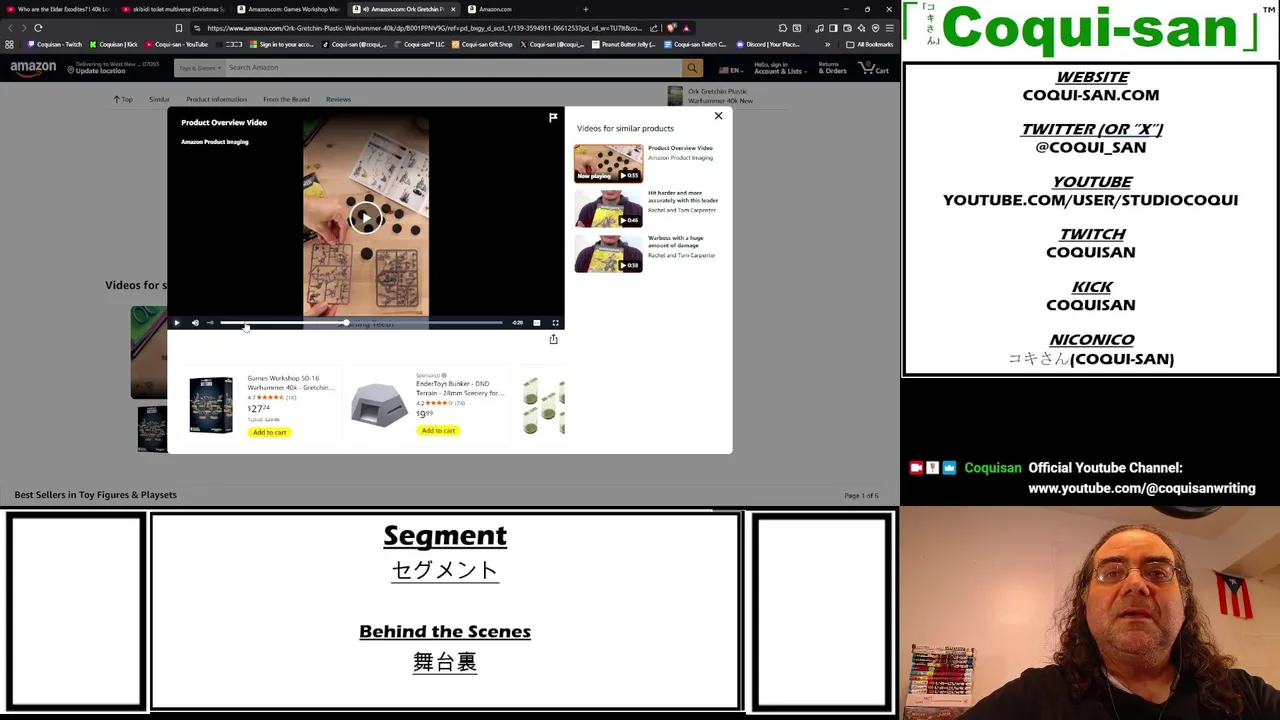This screenshot has width=1280, height=720.
Task: Mute the product video sound
Action: coord(195,323)
